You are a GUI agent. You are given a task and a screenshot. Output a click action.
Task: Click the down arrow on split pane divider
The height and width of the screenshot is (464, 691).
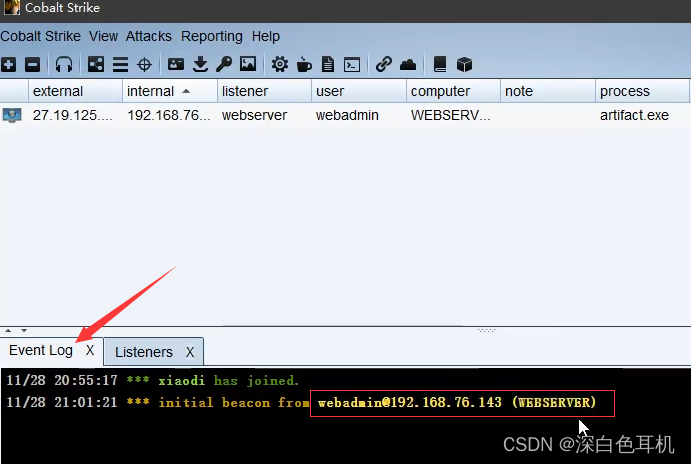pyautogui.click(x=24, y=330)
